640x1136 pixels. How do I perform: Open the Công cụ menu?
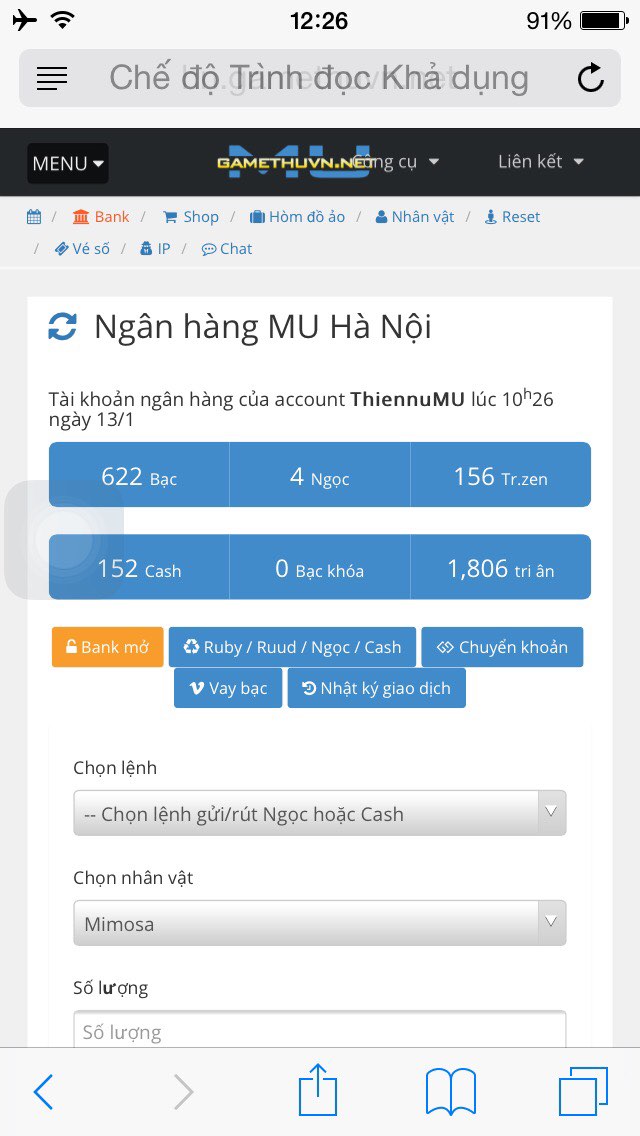(x=396, y=162)
